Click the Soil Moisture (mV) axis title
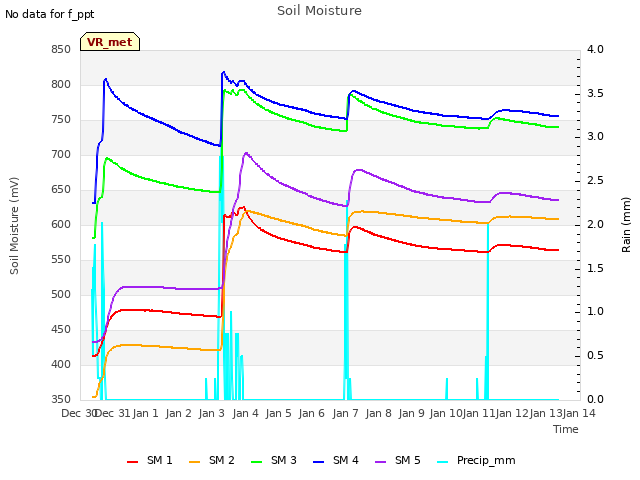 pyautogui.click(x=14, y=226)
